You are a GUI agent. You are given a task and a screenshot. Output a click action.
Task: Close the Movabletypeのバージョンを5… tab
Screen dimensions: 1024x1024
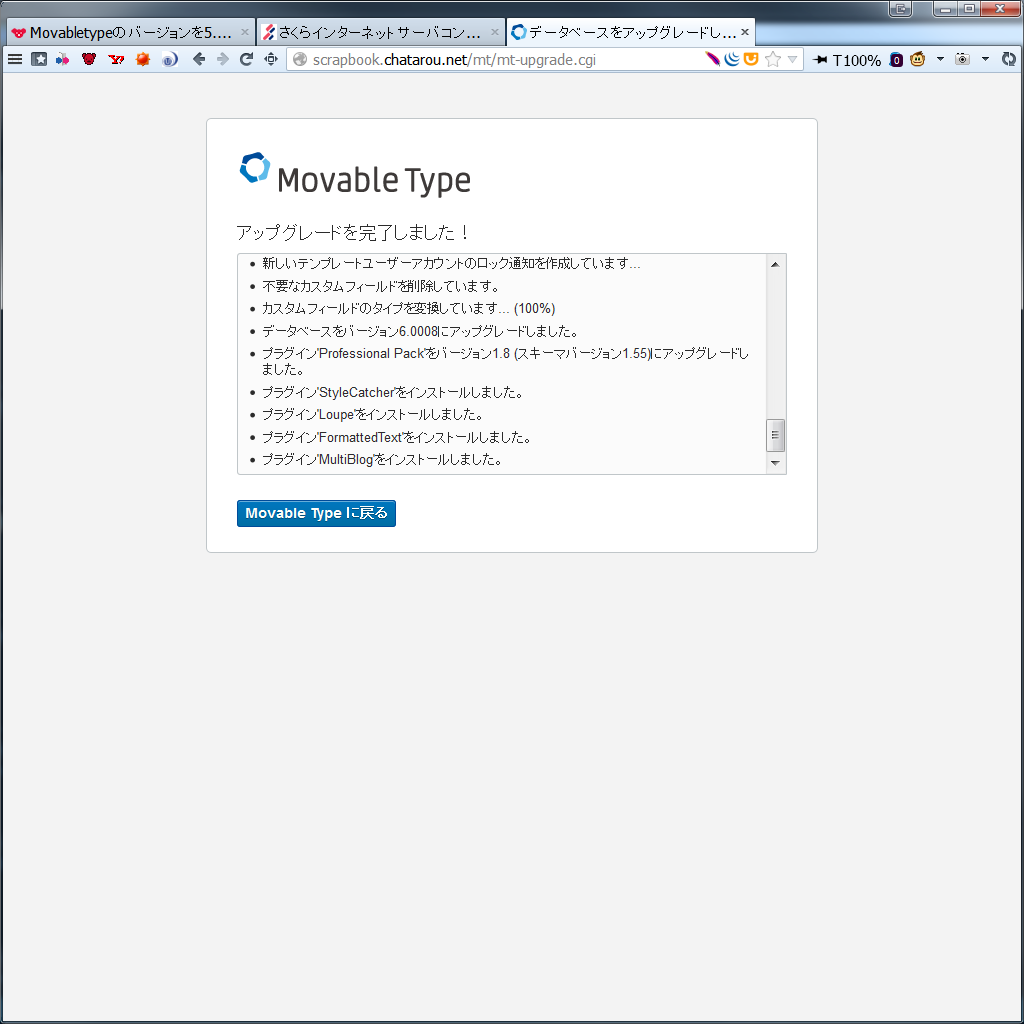245,31
